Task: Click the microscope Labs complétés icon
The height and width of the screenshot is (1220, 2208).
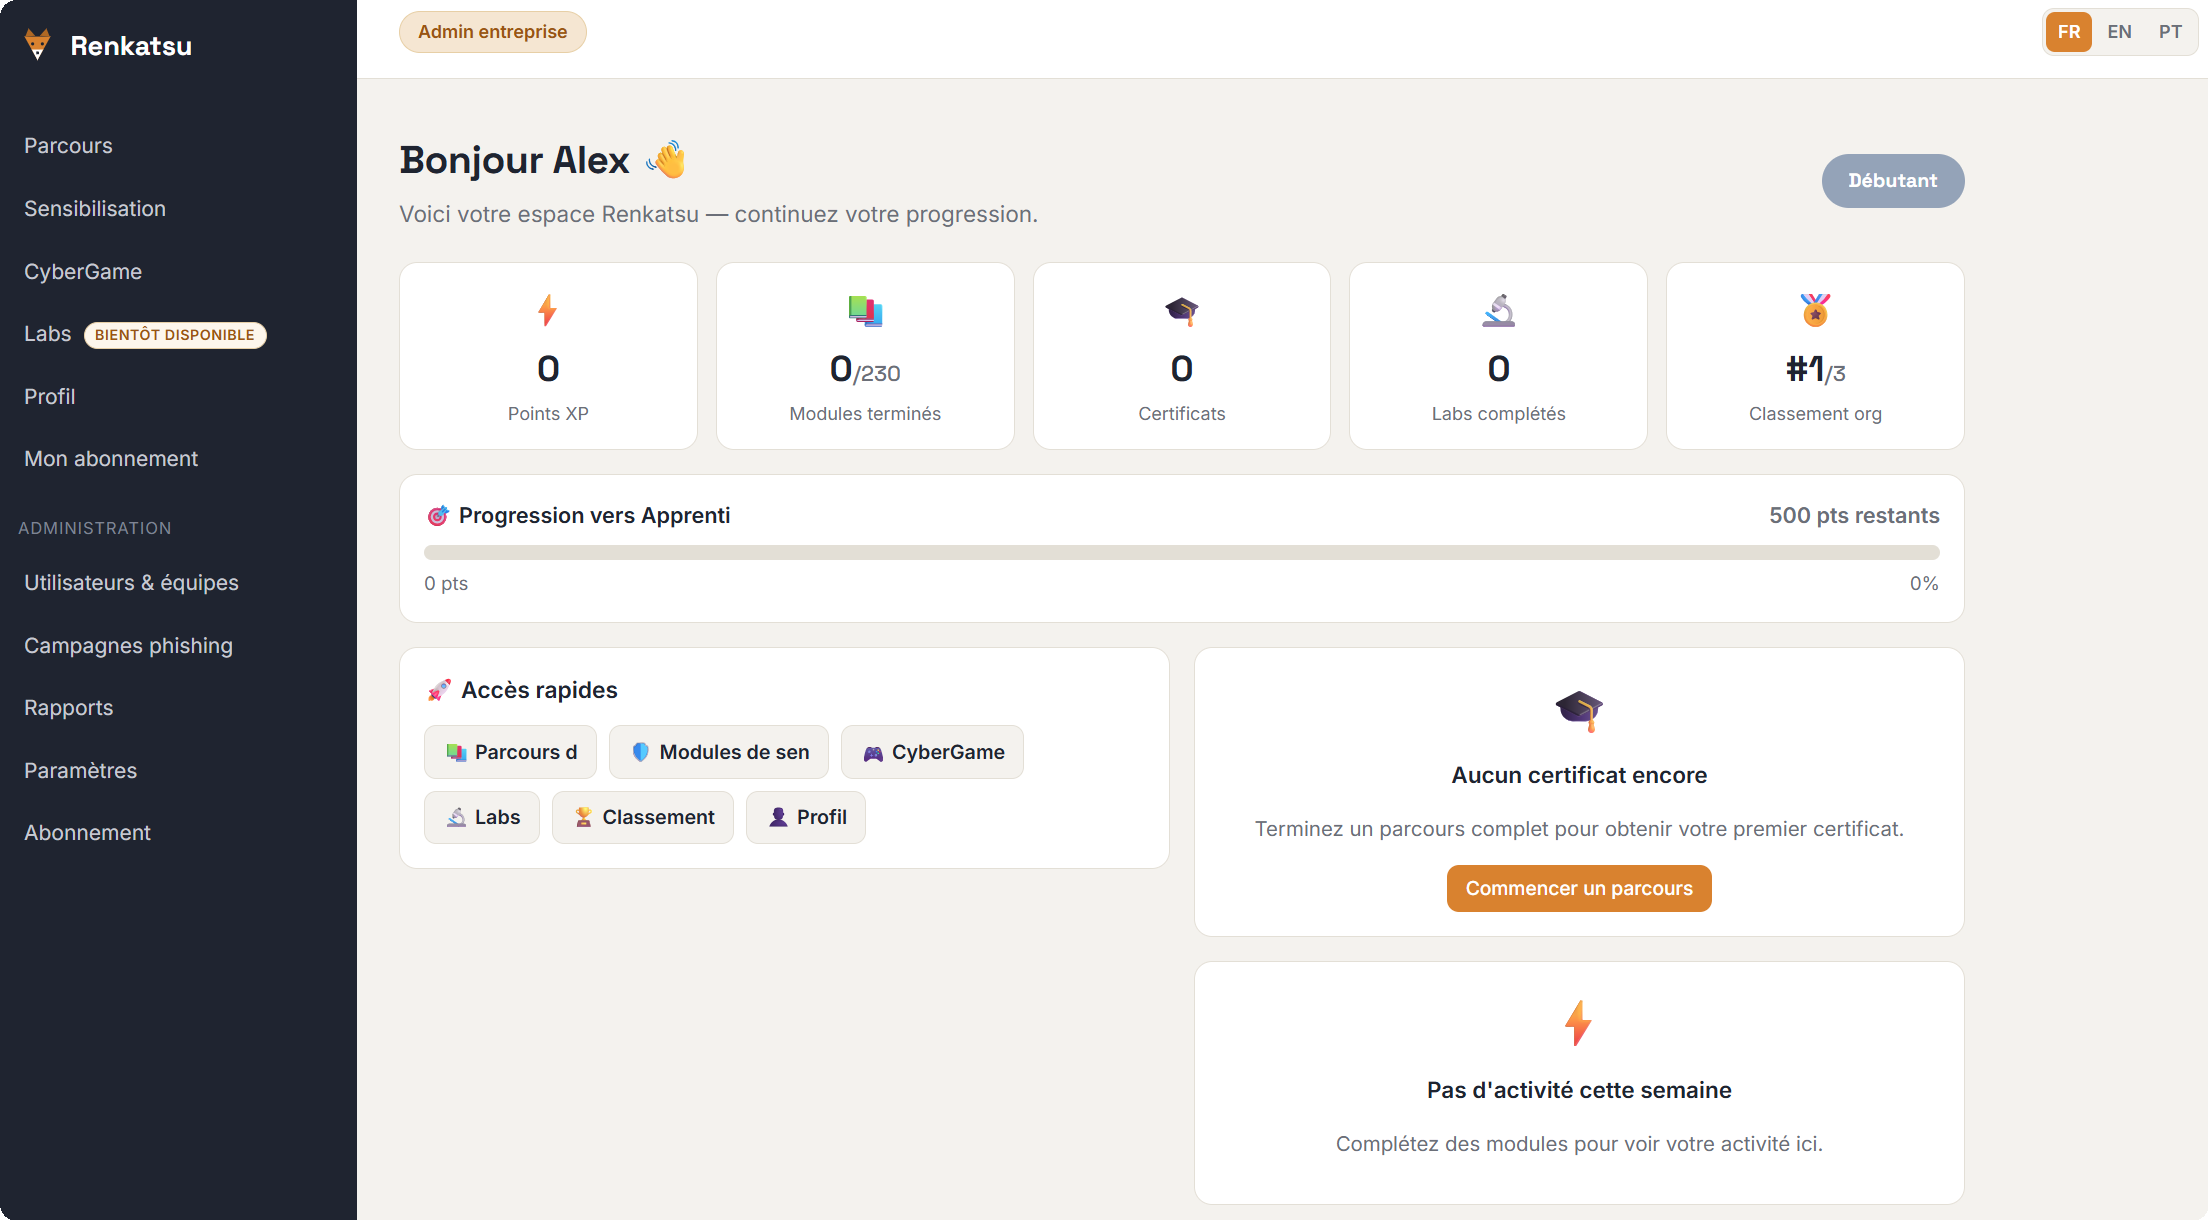Action: click(1498, 311)
